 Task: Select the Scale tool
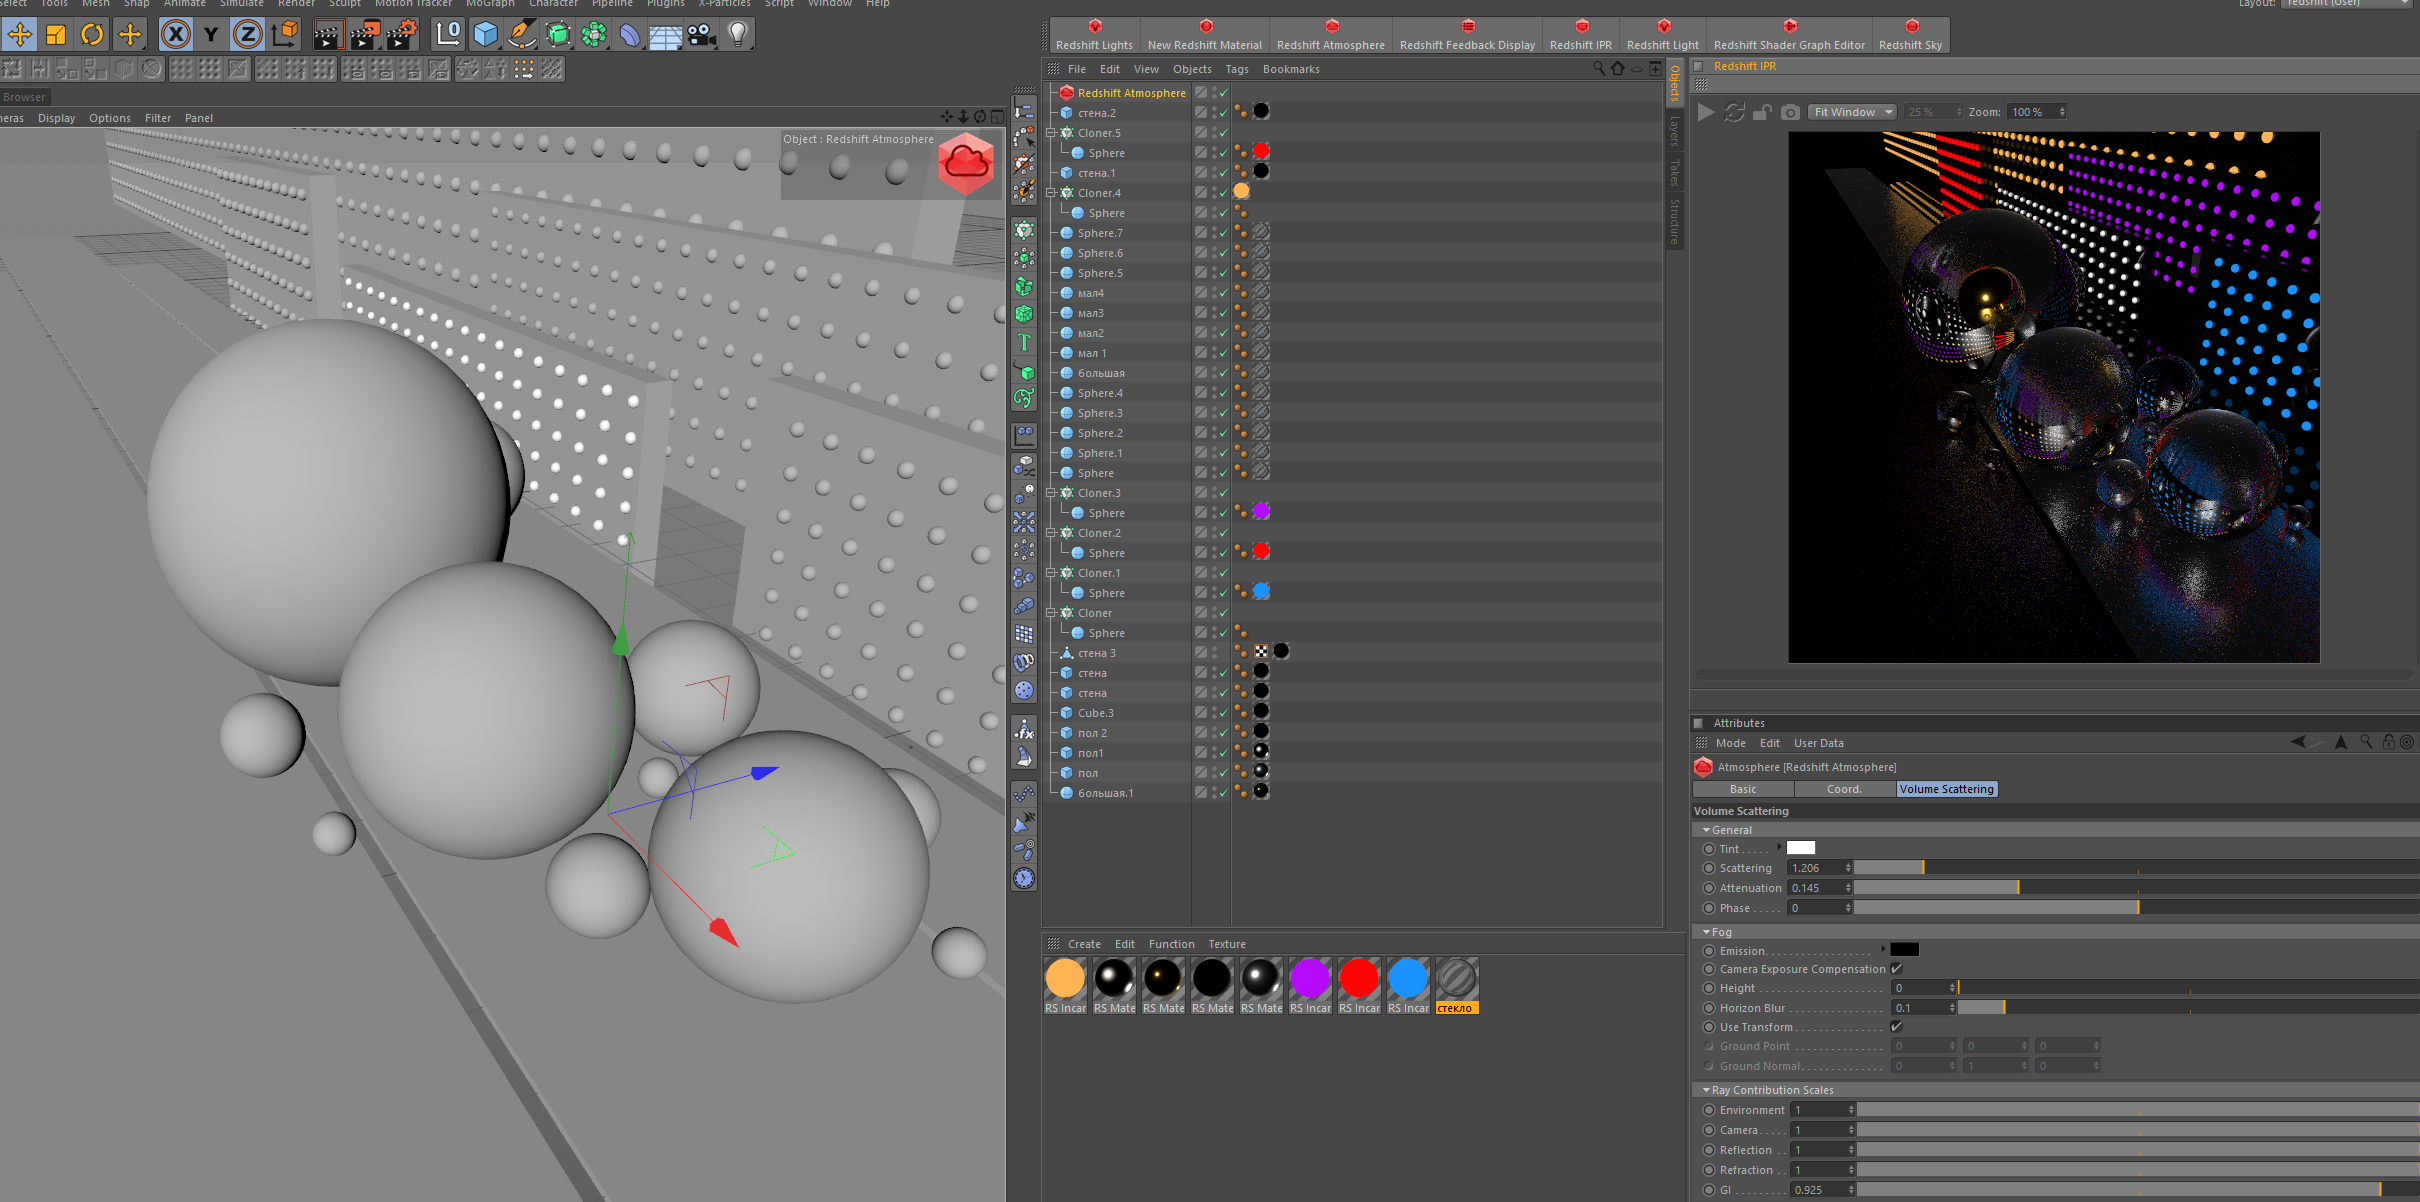coord(56,35)
